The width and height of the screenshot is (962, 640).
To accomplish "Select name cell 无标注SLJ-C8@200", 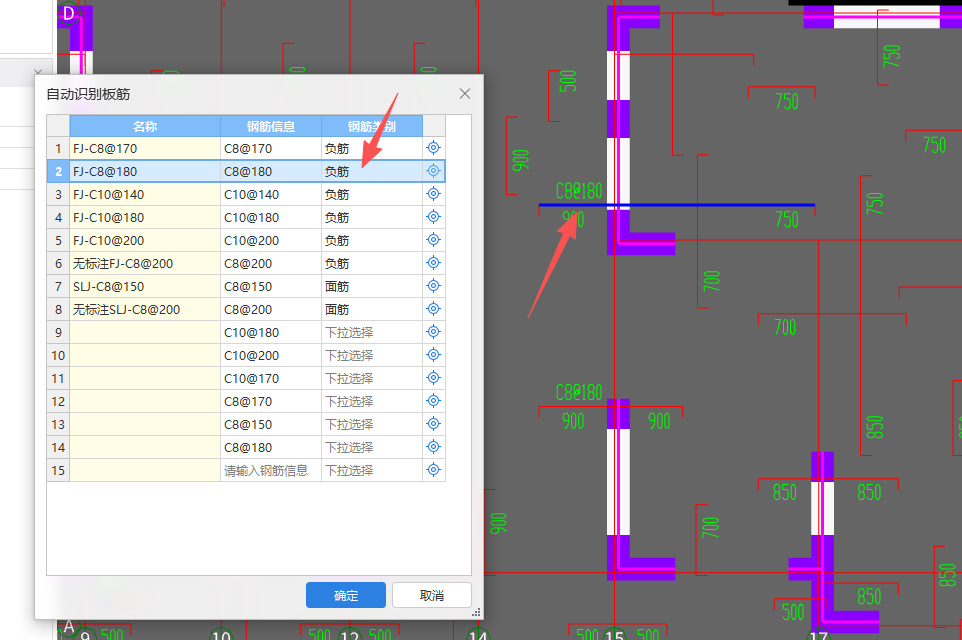I will click(x=145, y=309).
